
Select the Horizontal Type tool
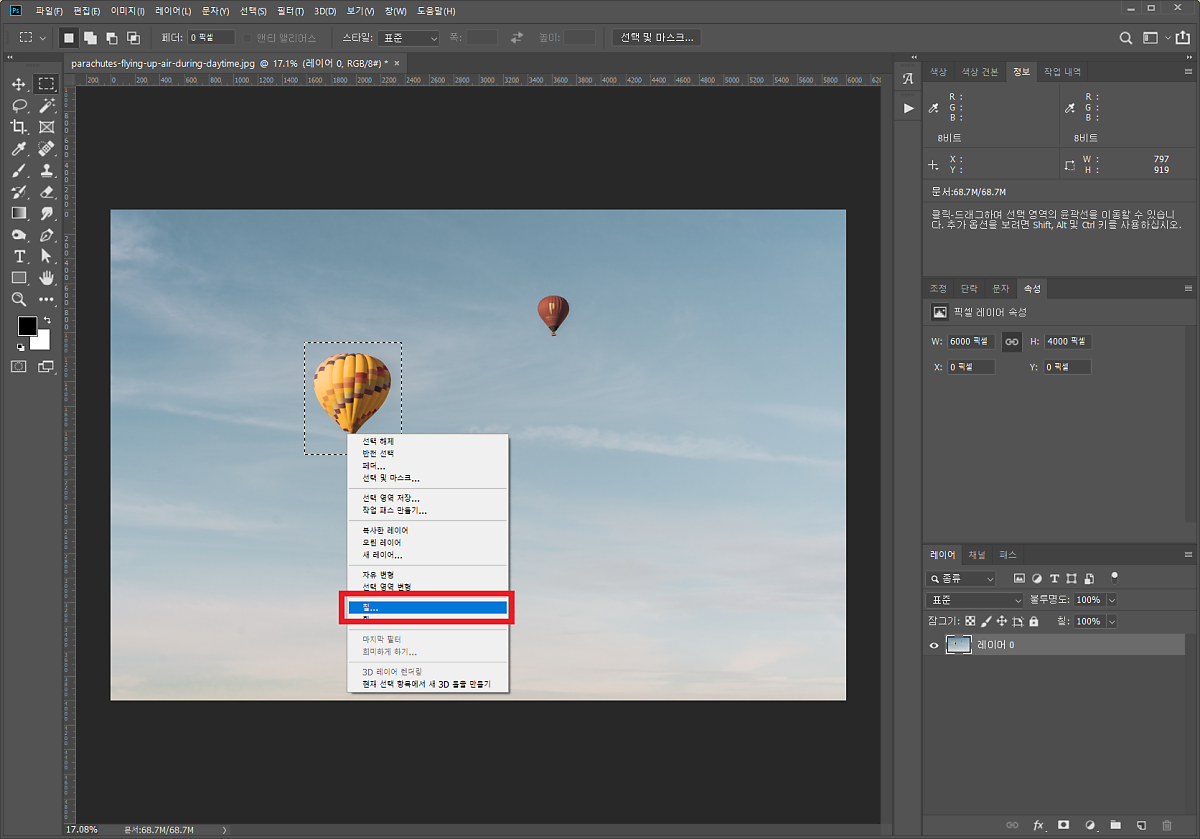click(x=19, y=256)
